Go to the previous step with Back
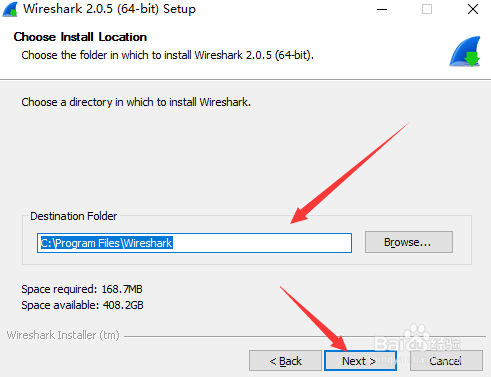This screenshot has height=377, width=491. pos(285,361)
